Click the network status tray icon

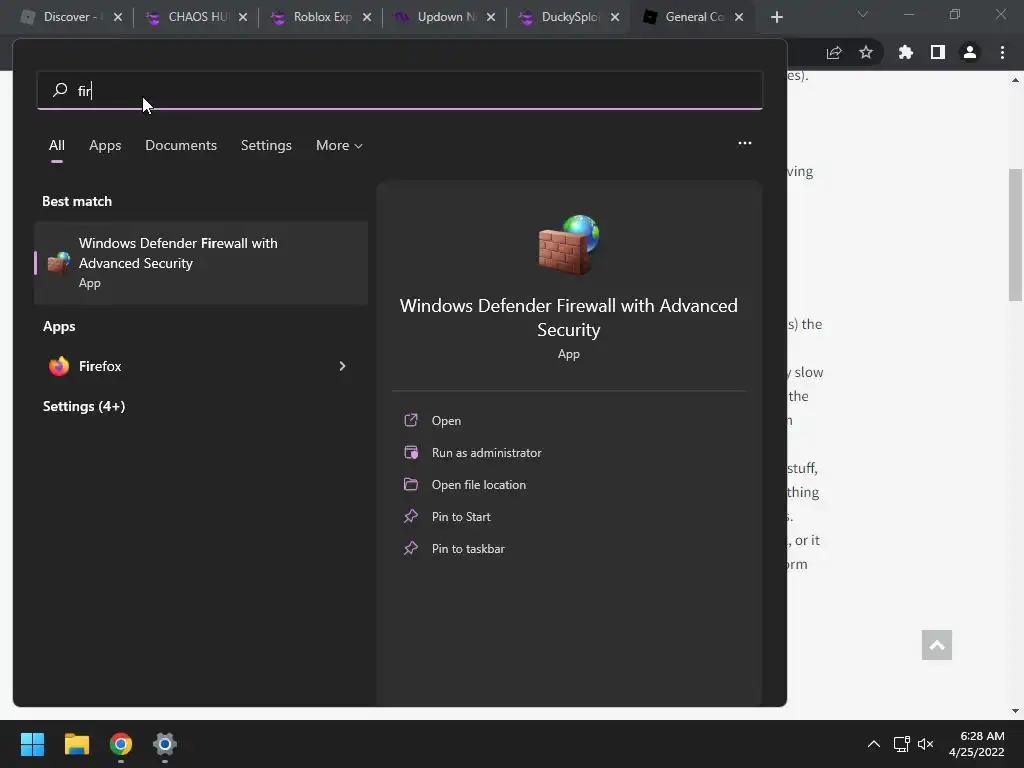902,744
